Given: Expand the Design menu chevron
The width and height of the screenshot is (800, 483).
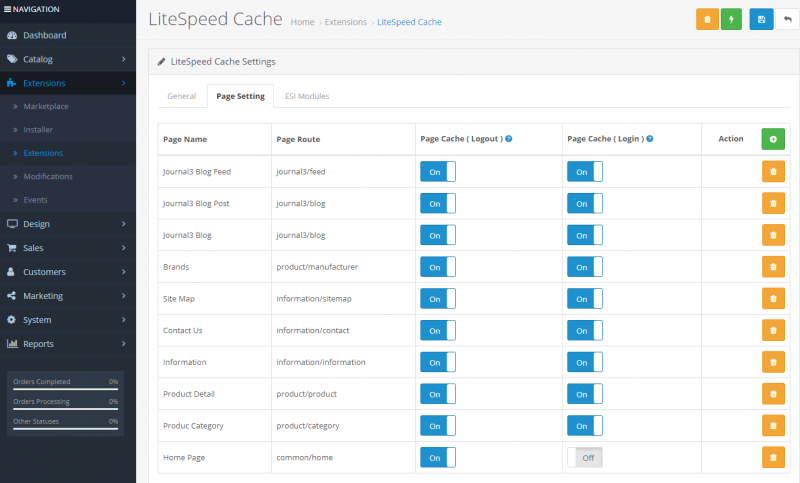Looking at the screenshot, I should (x=123, y=224).
